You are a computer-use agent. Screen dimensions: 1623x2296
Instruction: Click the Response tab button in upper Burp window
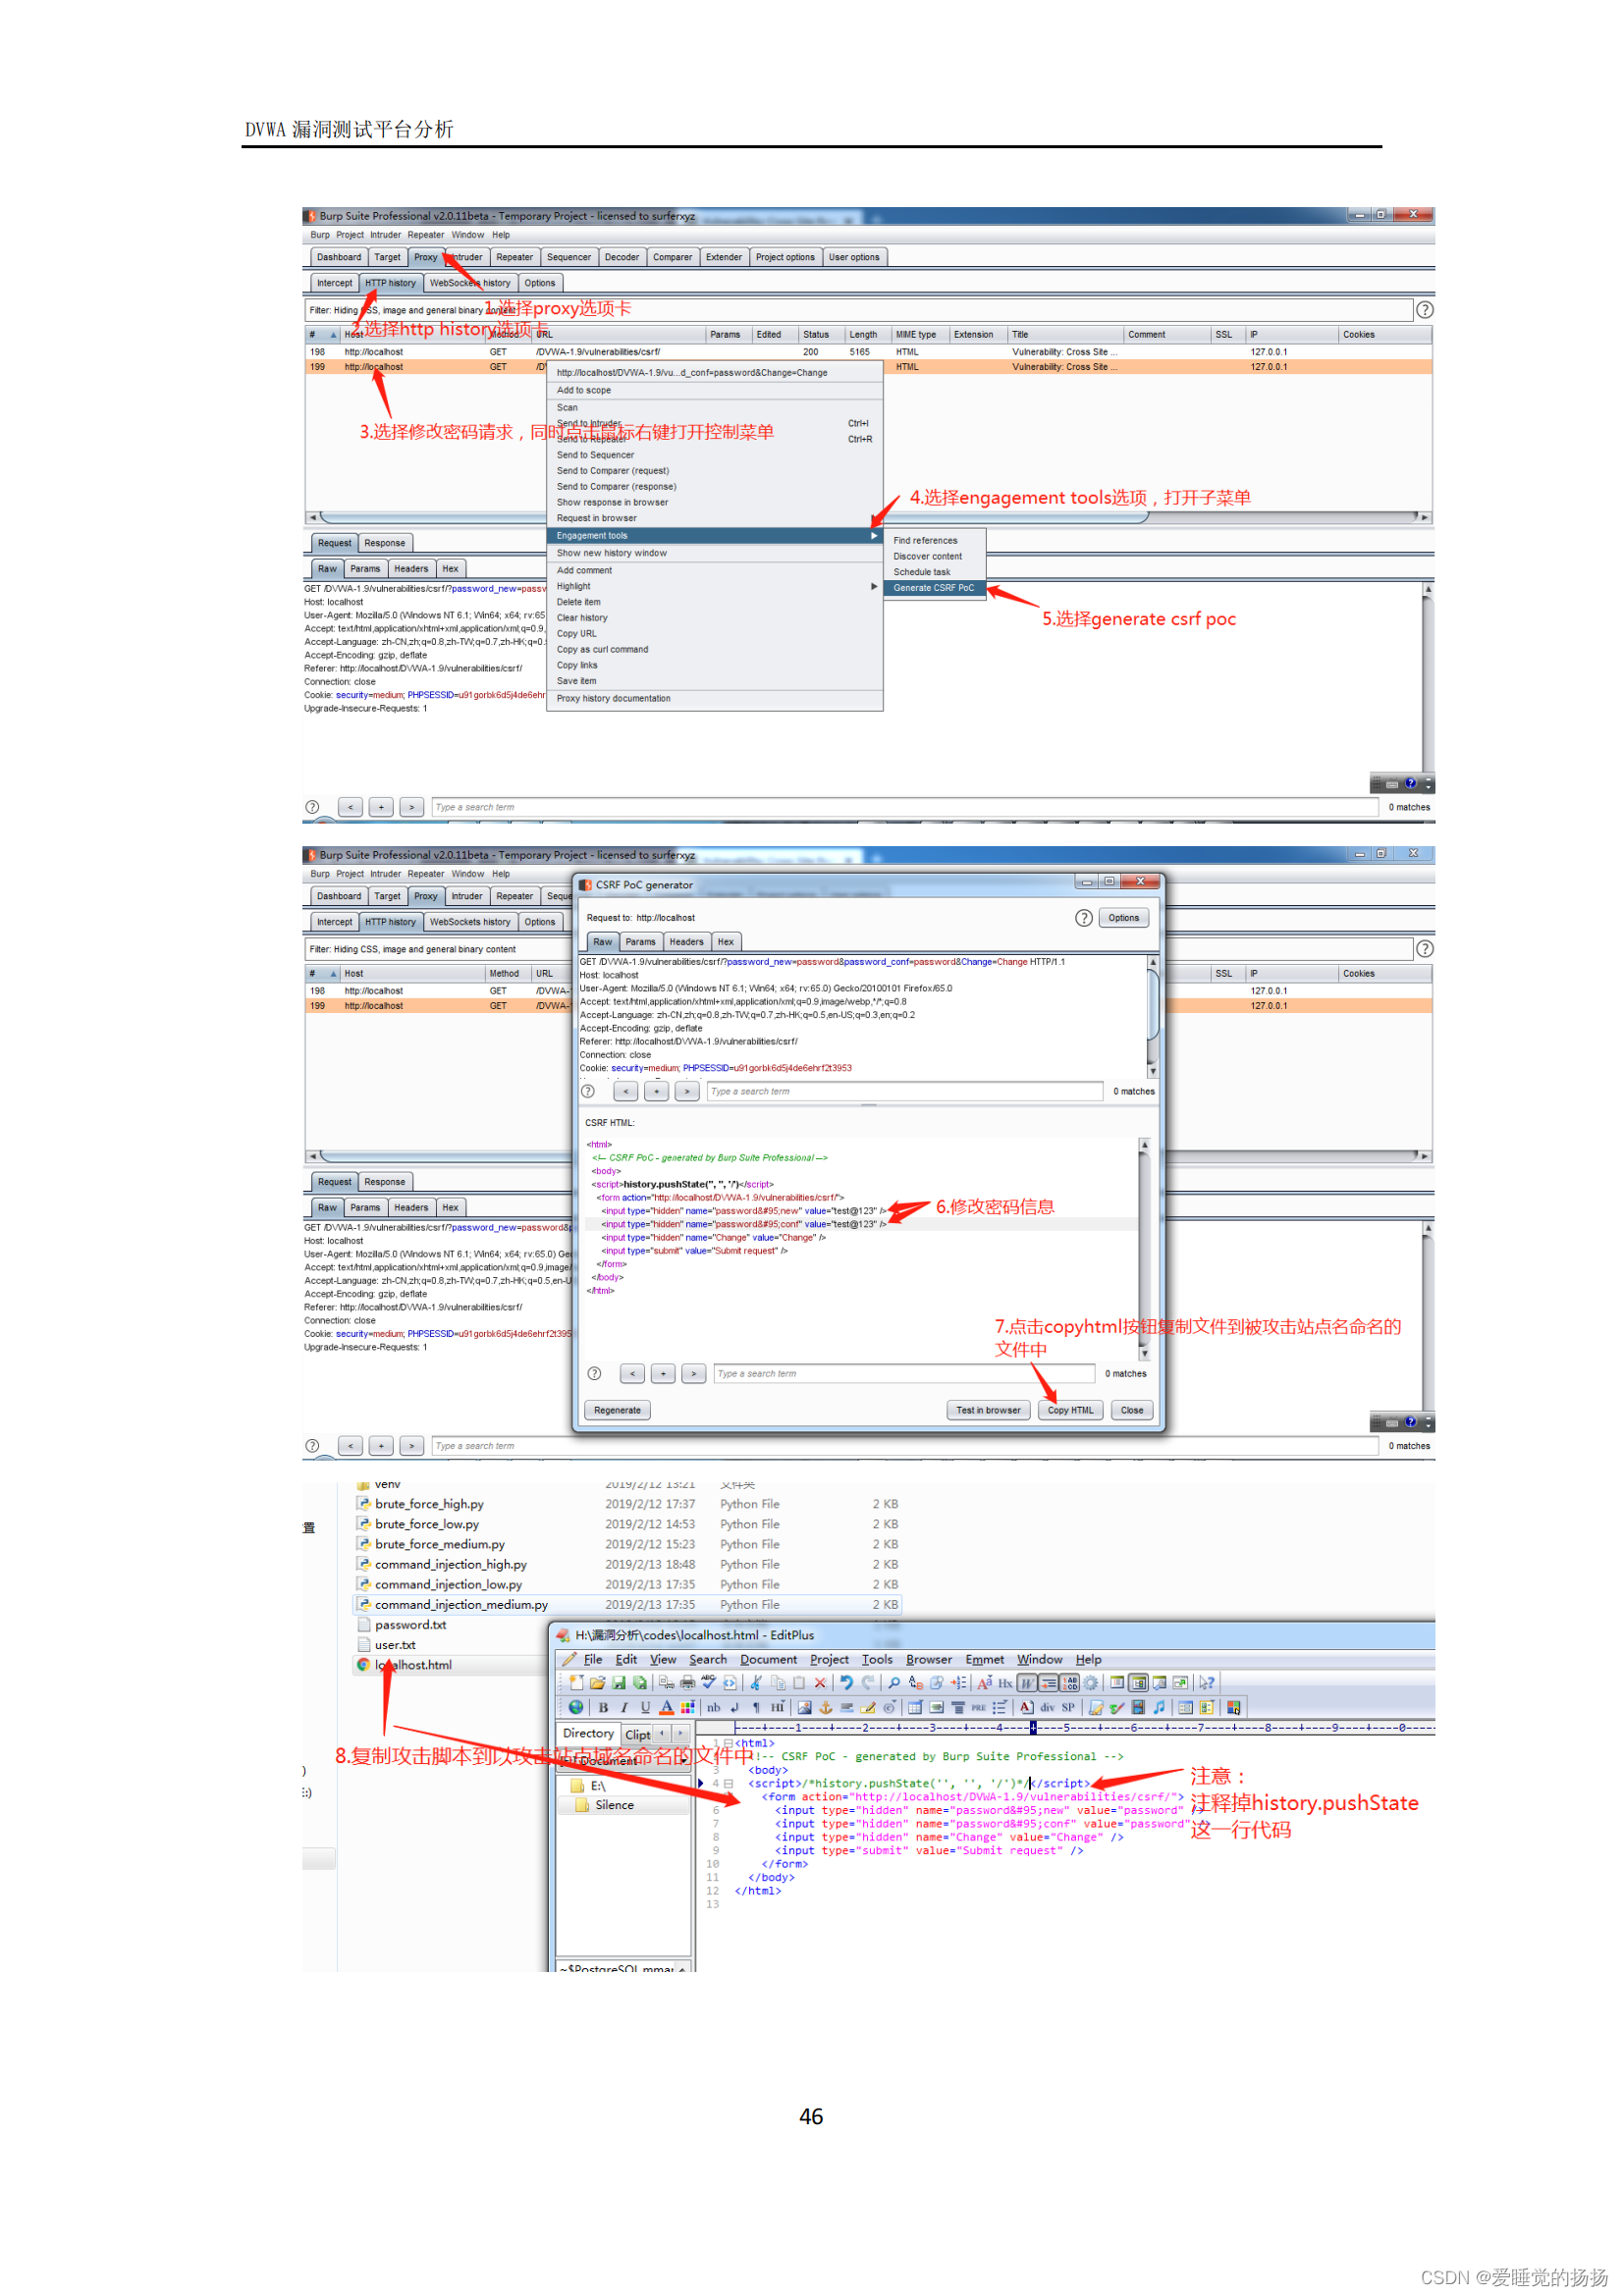(x=384, y=543)
